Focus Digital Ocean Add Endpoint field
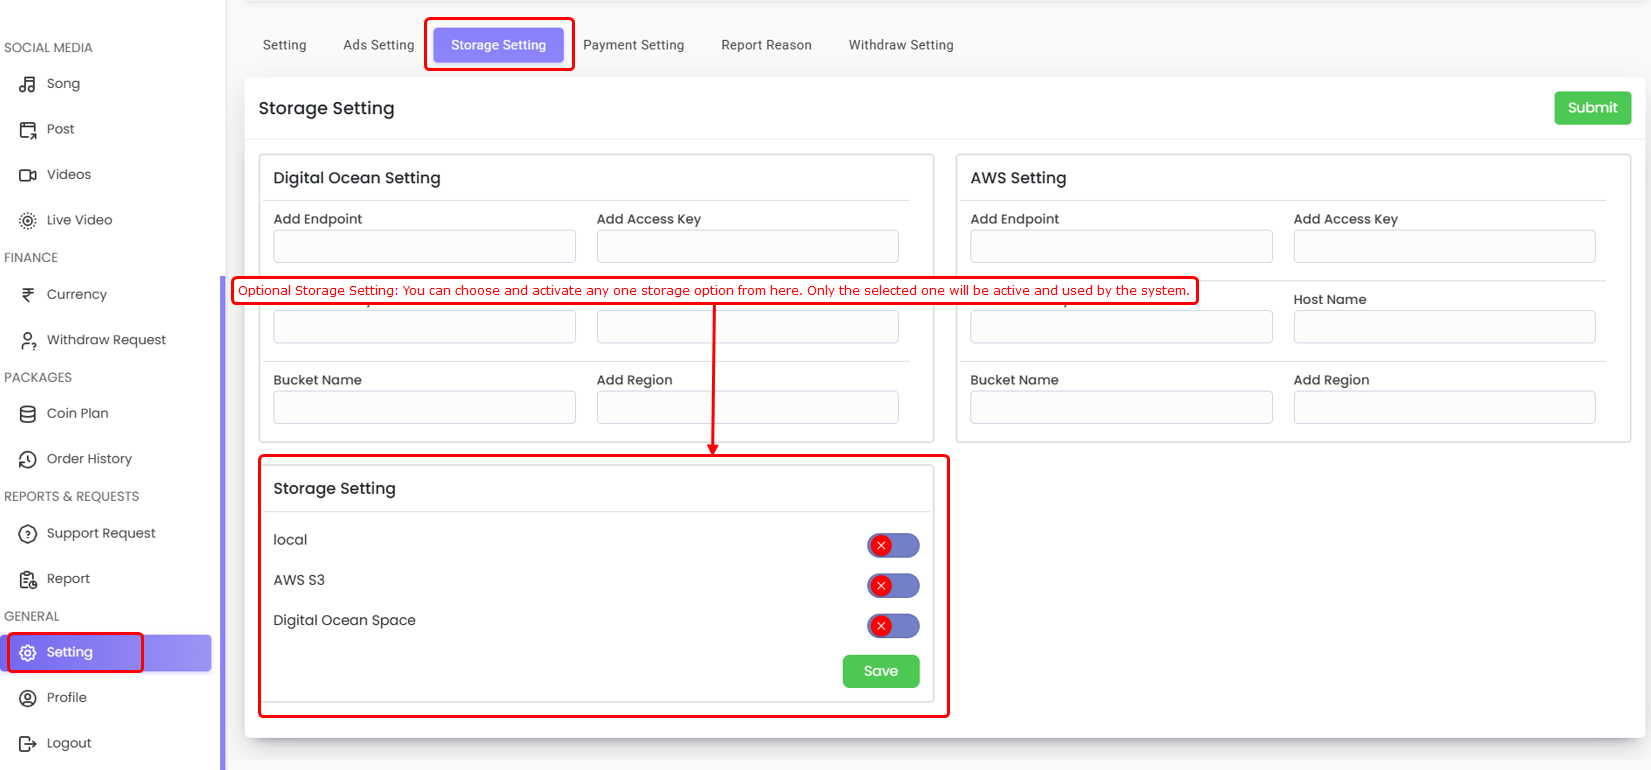 [x=424, y=247]
